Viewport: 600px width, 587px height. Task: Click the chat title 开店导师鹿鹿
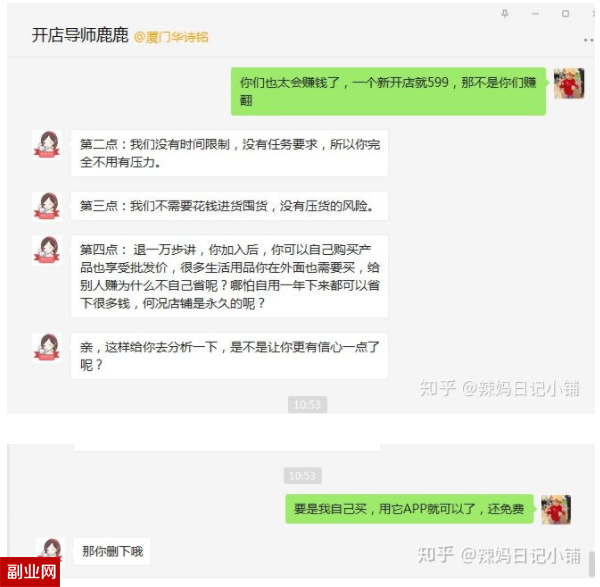pos(80,35)
